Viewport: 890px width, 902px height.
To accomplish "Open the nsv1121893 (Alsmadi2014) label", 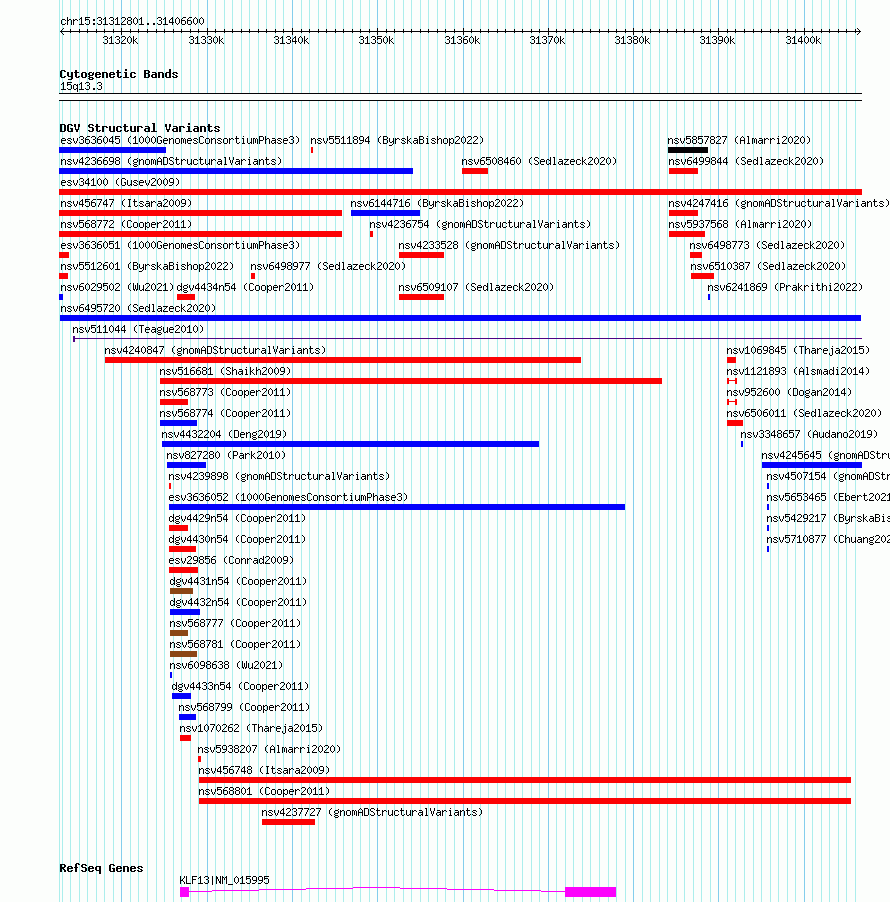I will click(798, 371).
